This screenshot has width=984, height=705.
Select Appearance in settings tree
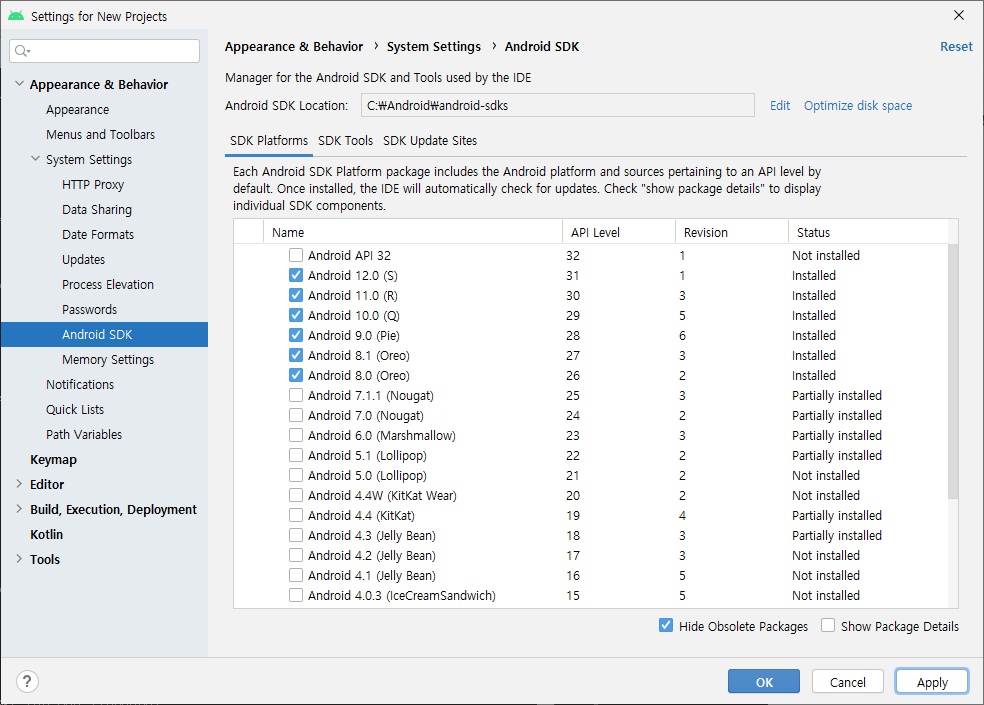coord(77,109)
